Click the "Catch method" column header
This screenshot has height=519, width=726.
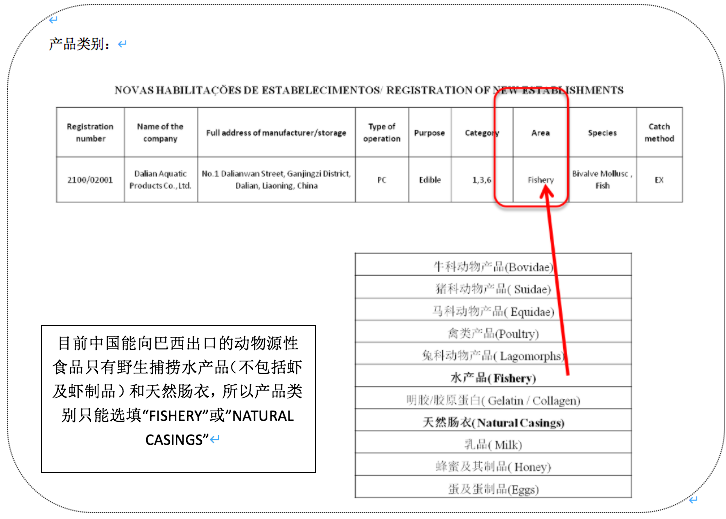pyautogui.click(x=659, y=133)
